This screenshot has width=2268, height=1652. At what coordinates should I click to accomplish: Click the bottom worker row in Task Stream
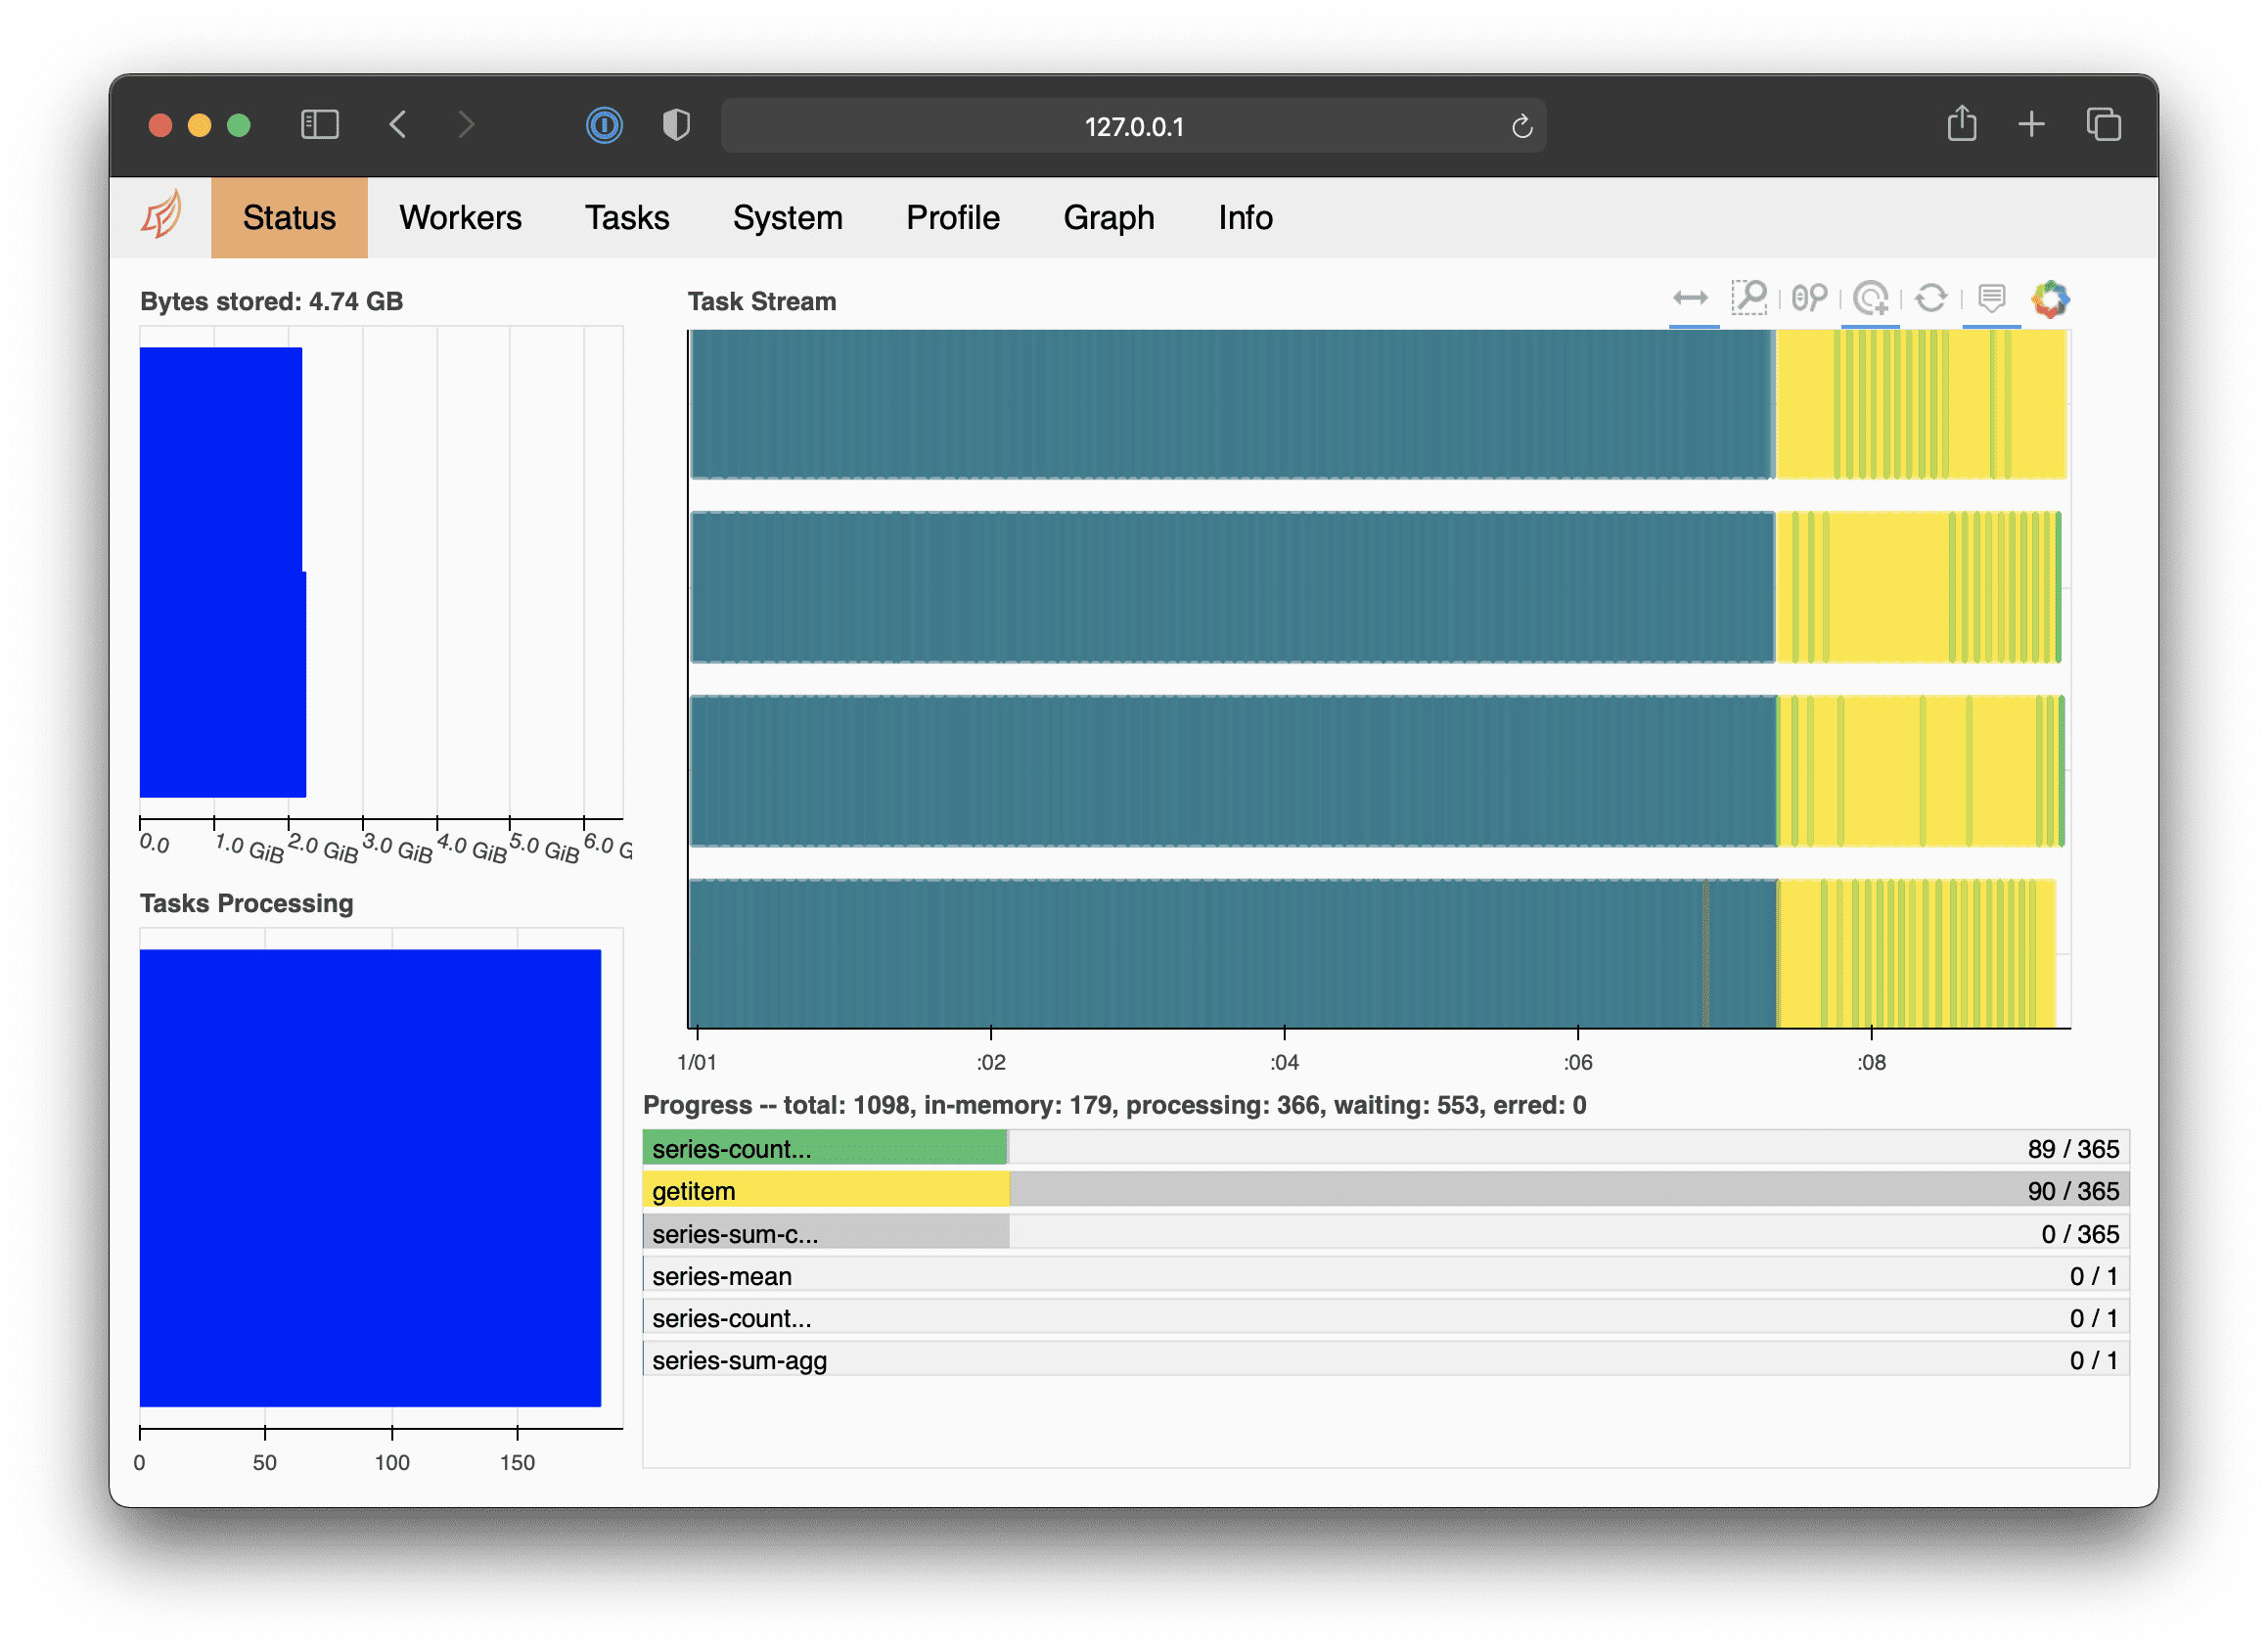click(1373, 954)
